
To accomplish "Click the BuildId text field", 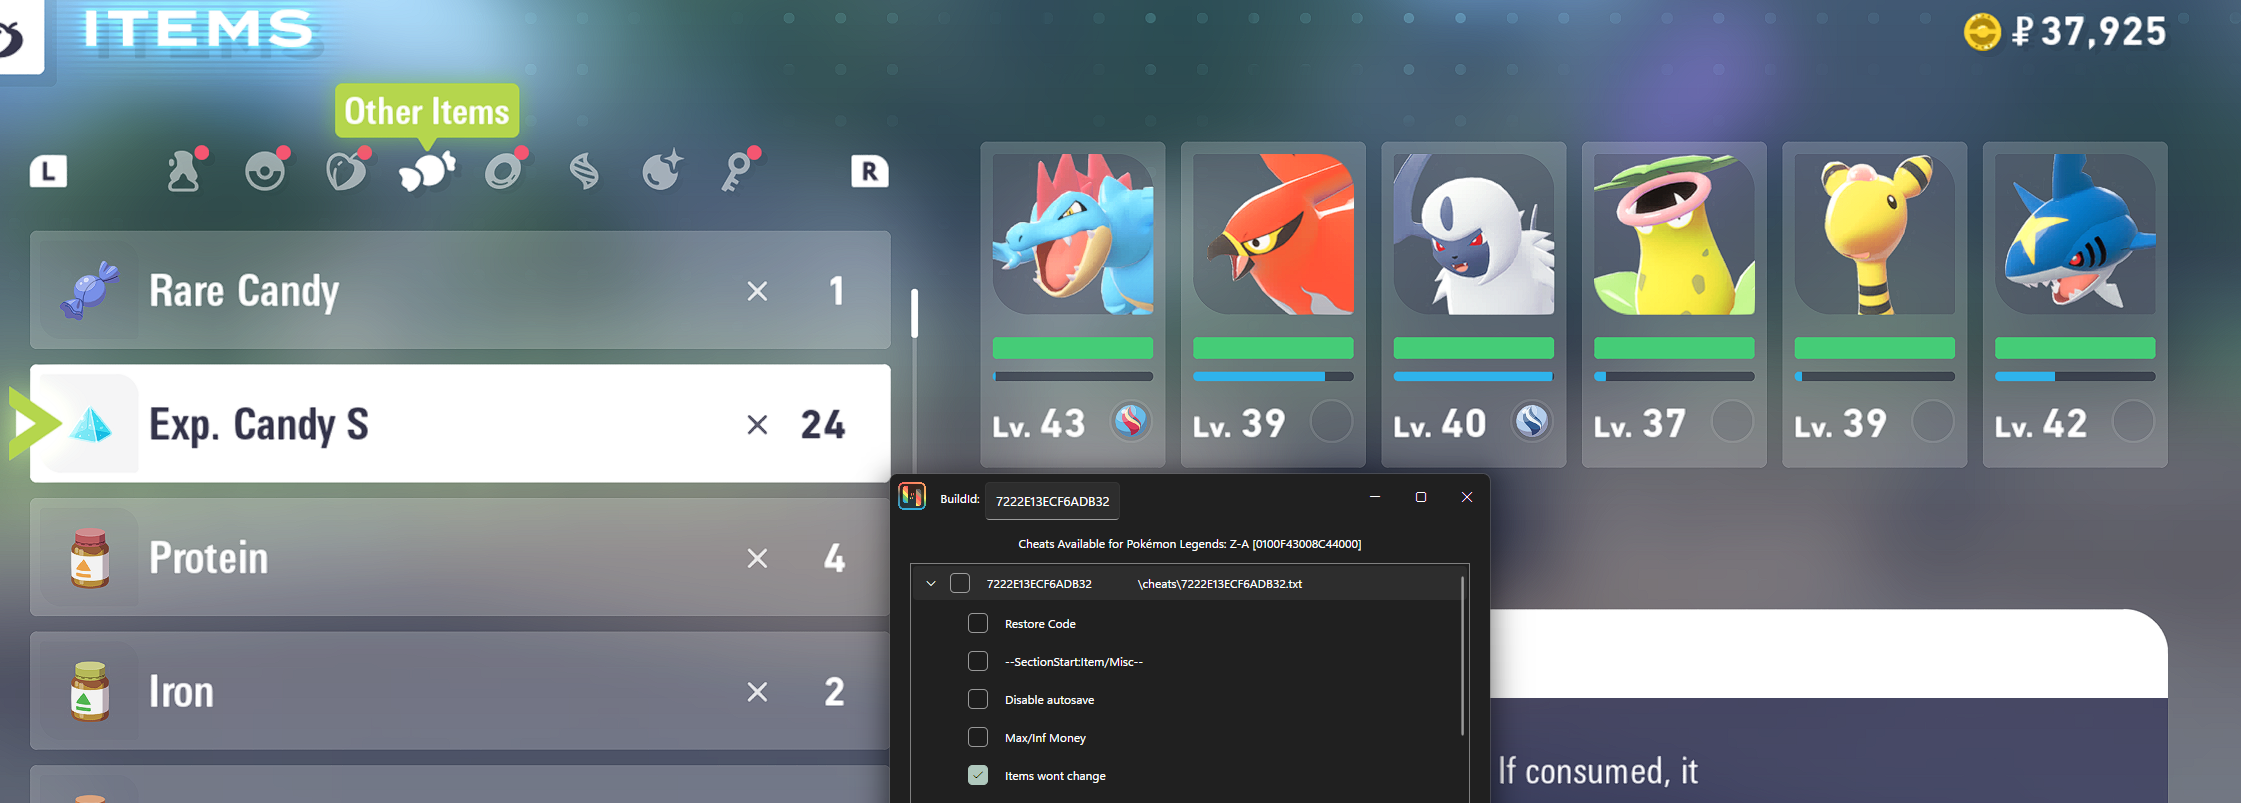I will [1052, 501].
